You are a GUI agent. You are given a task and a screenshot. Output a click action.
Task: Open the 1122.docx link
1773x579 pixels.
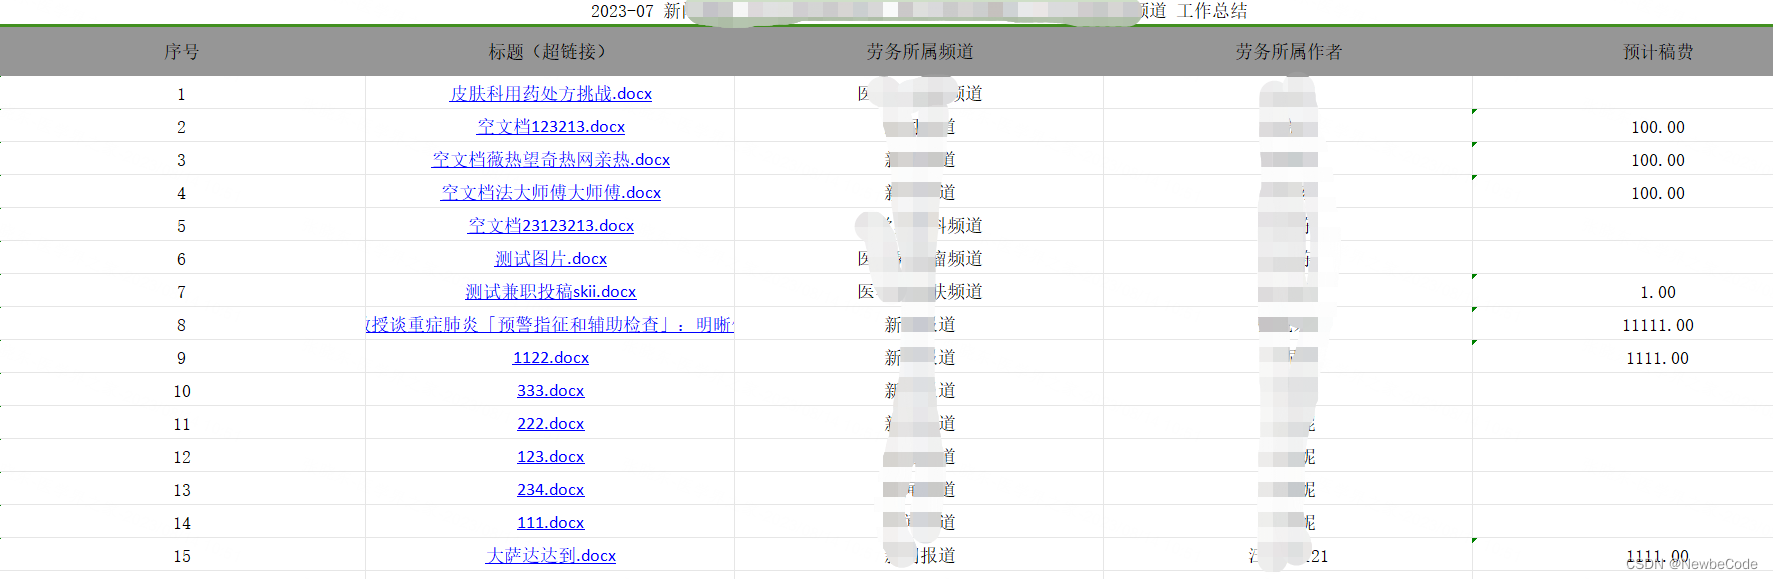[550, 358]
